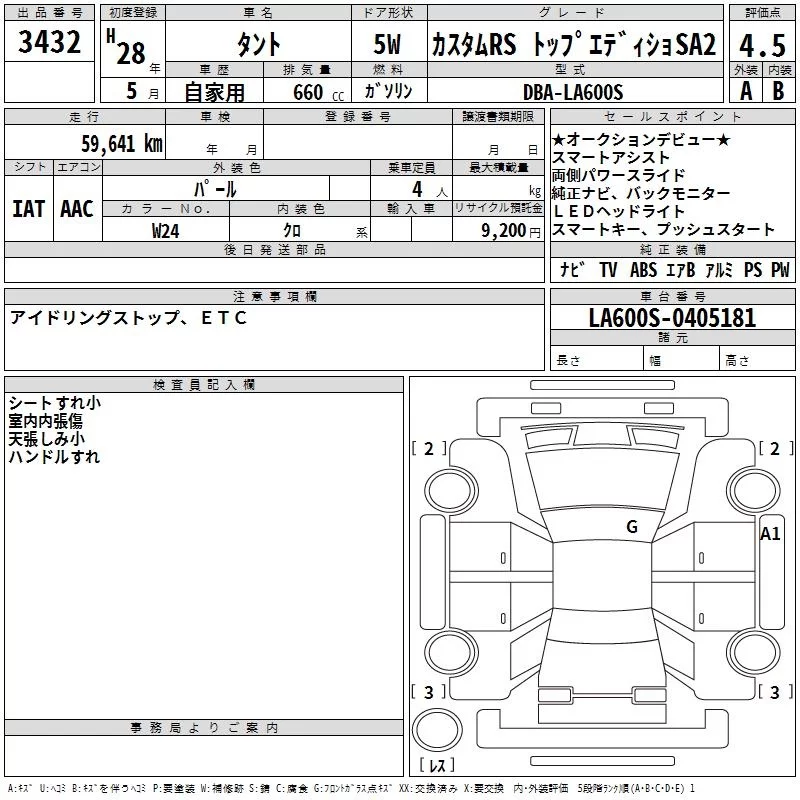
Task: Click the spare tire circle above レス
Action: (x=437, y=730)
